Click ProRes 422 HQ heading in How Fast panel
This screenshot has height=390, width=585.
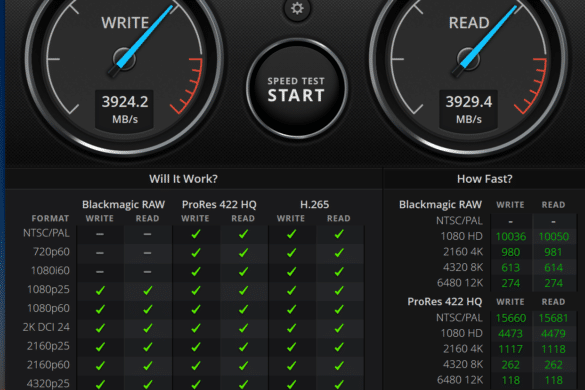point(445,302)
